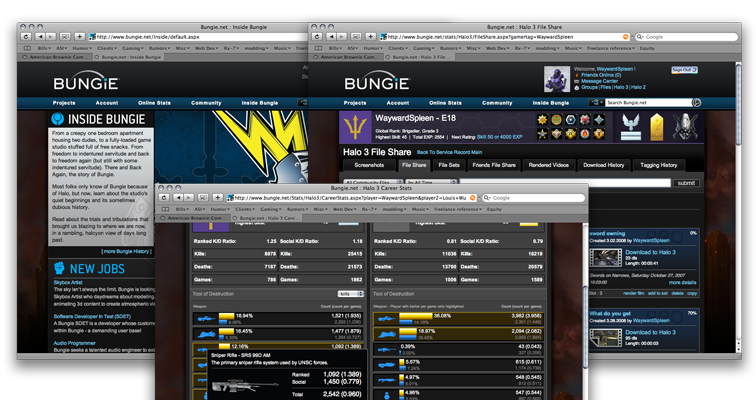Open Community menu in Inside Bungie window
The width and height of the screenshot is (756, 400).
pos(206,103)
